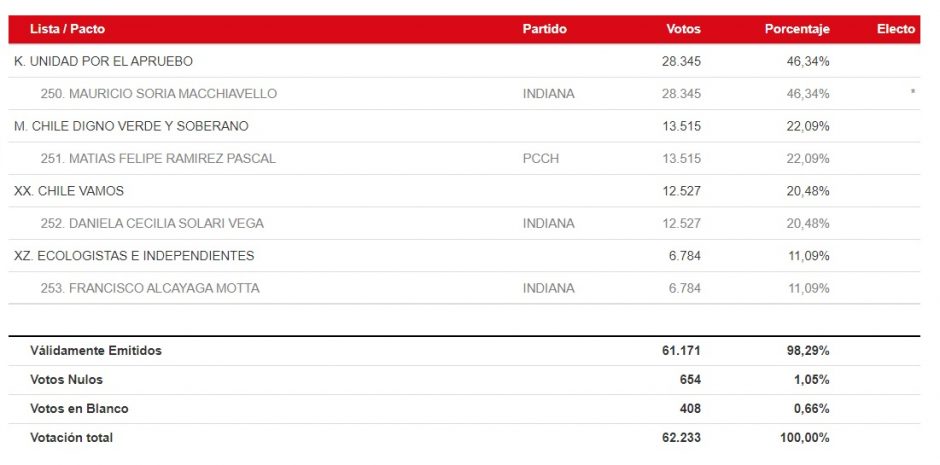Click the Válidamente Emitidos summary row label
Screen dimensions: 940x465
96,351
